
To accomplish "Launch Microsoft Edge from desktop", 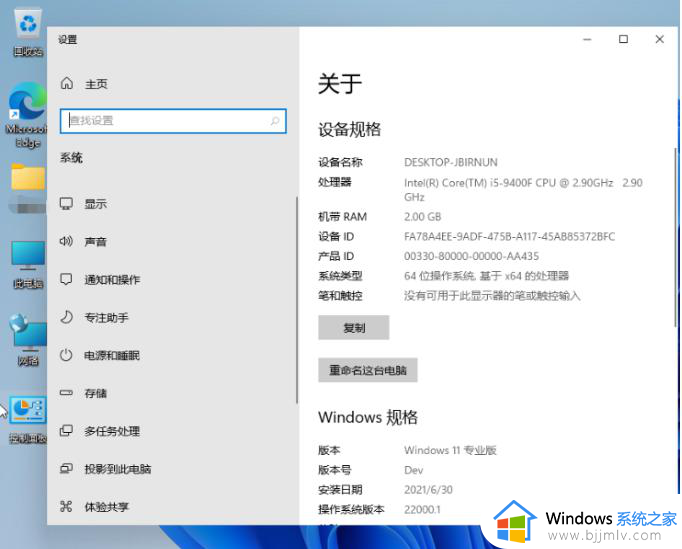I will coord(26,115).
